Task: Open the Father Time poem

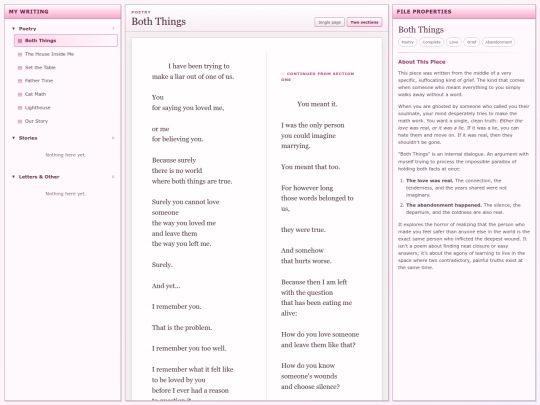Action: click(66, 81)
